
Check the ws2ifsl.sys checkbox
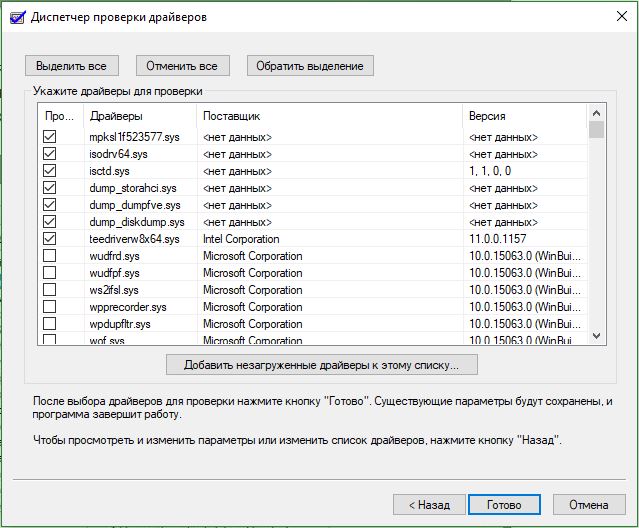[x=49, y=290]
